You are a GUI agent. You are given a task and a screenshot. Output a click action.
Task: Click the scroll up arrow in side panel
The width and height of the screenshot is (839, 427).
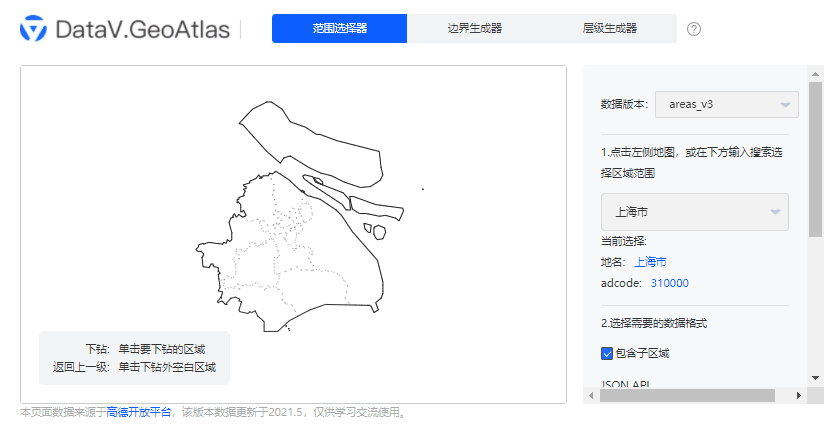click(815, 74)
